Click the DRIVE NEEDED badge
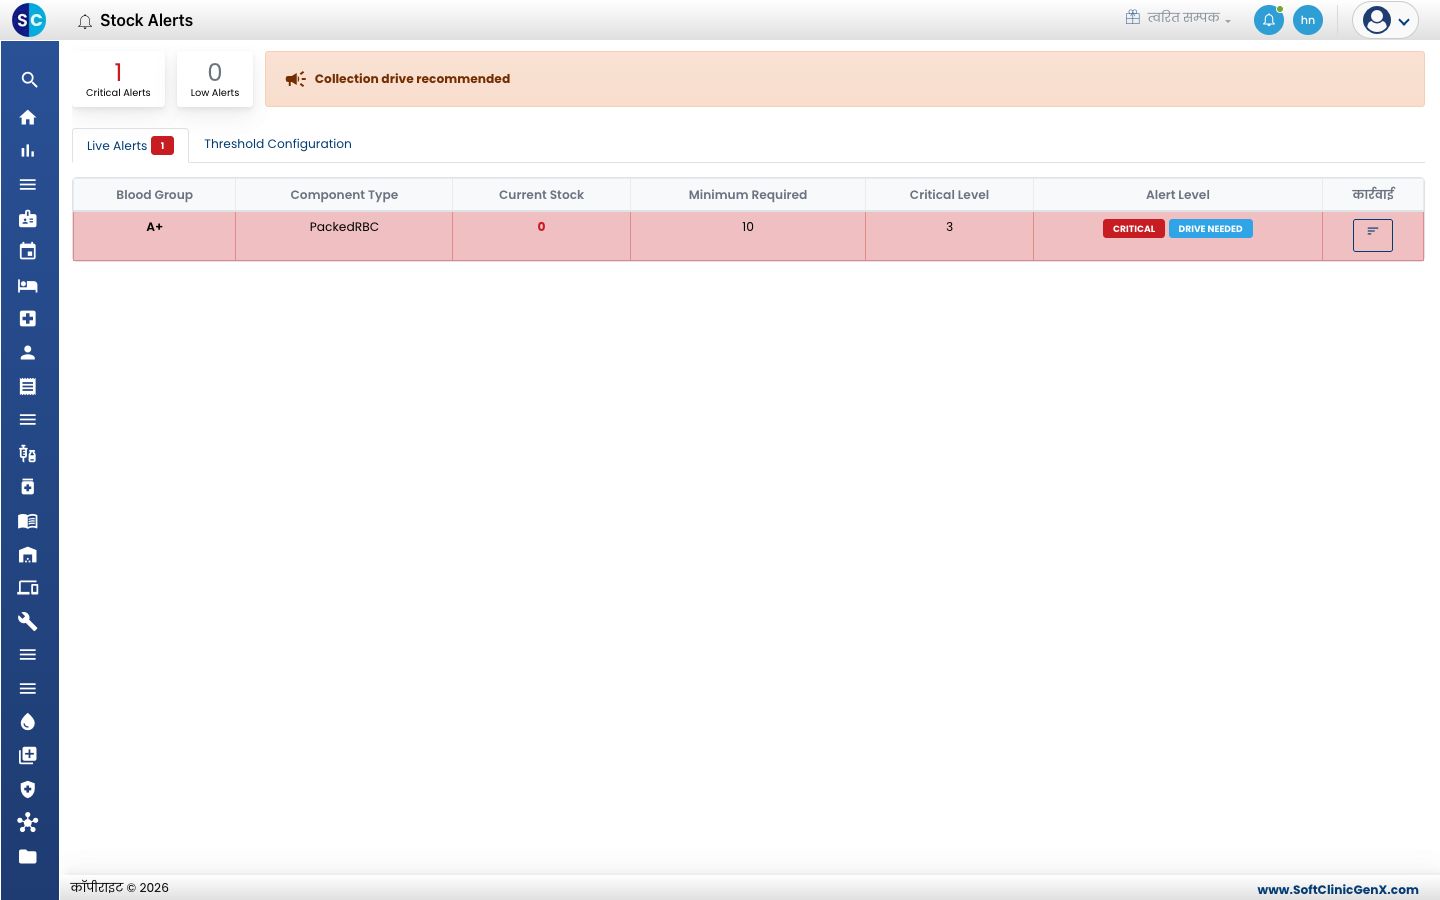The width and height of the screenshot is (1440, 900). click(x=1210, y=229)
